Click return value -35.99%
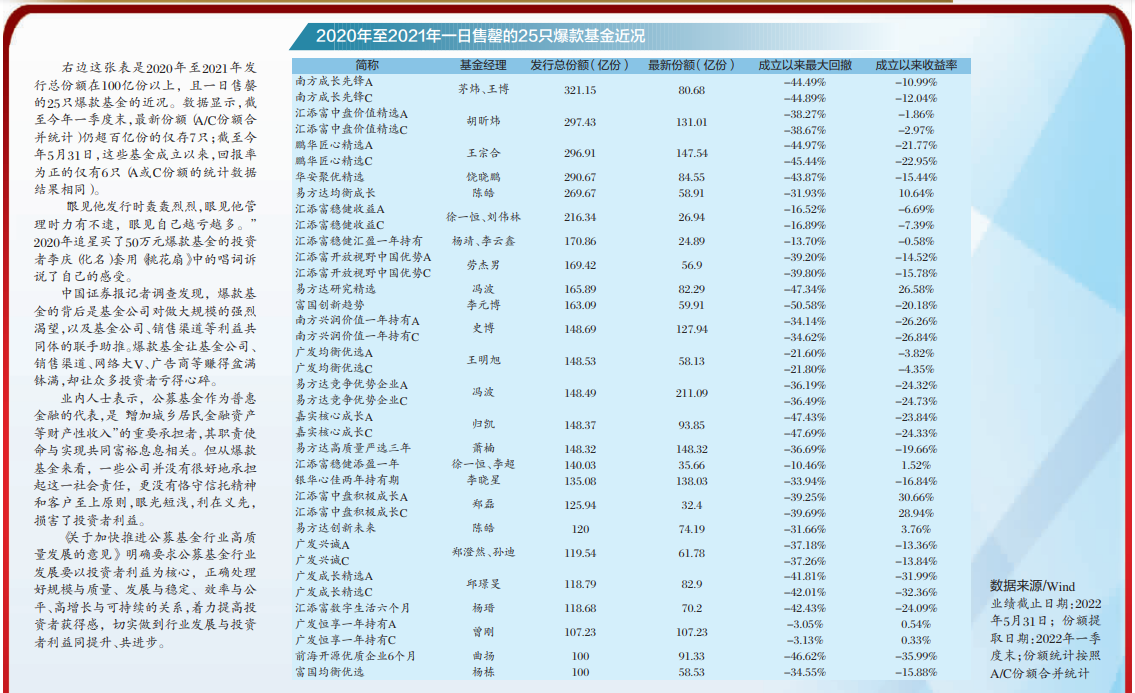This screenshot has height=693, width=1135. [916, 656]
